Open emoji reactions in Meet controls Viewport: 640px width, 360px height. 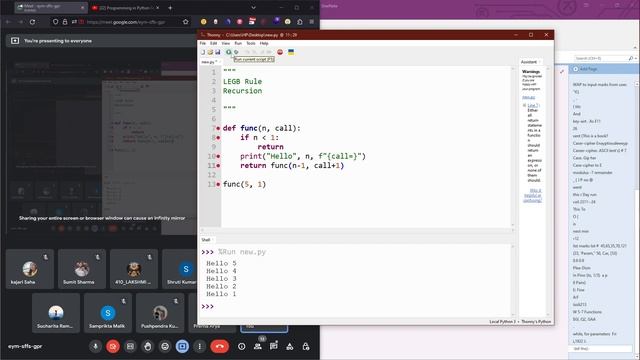point(165,347)
